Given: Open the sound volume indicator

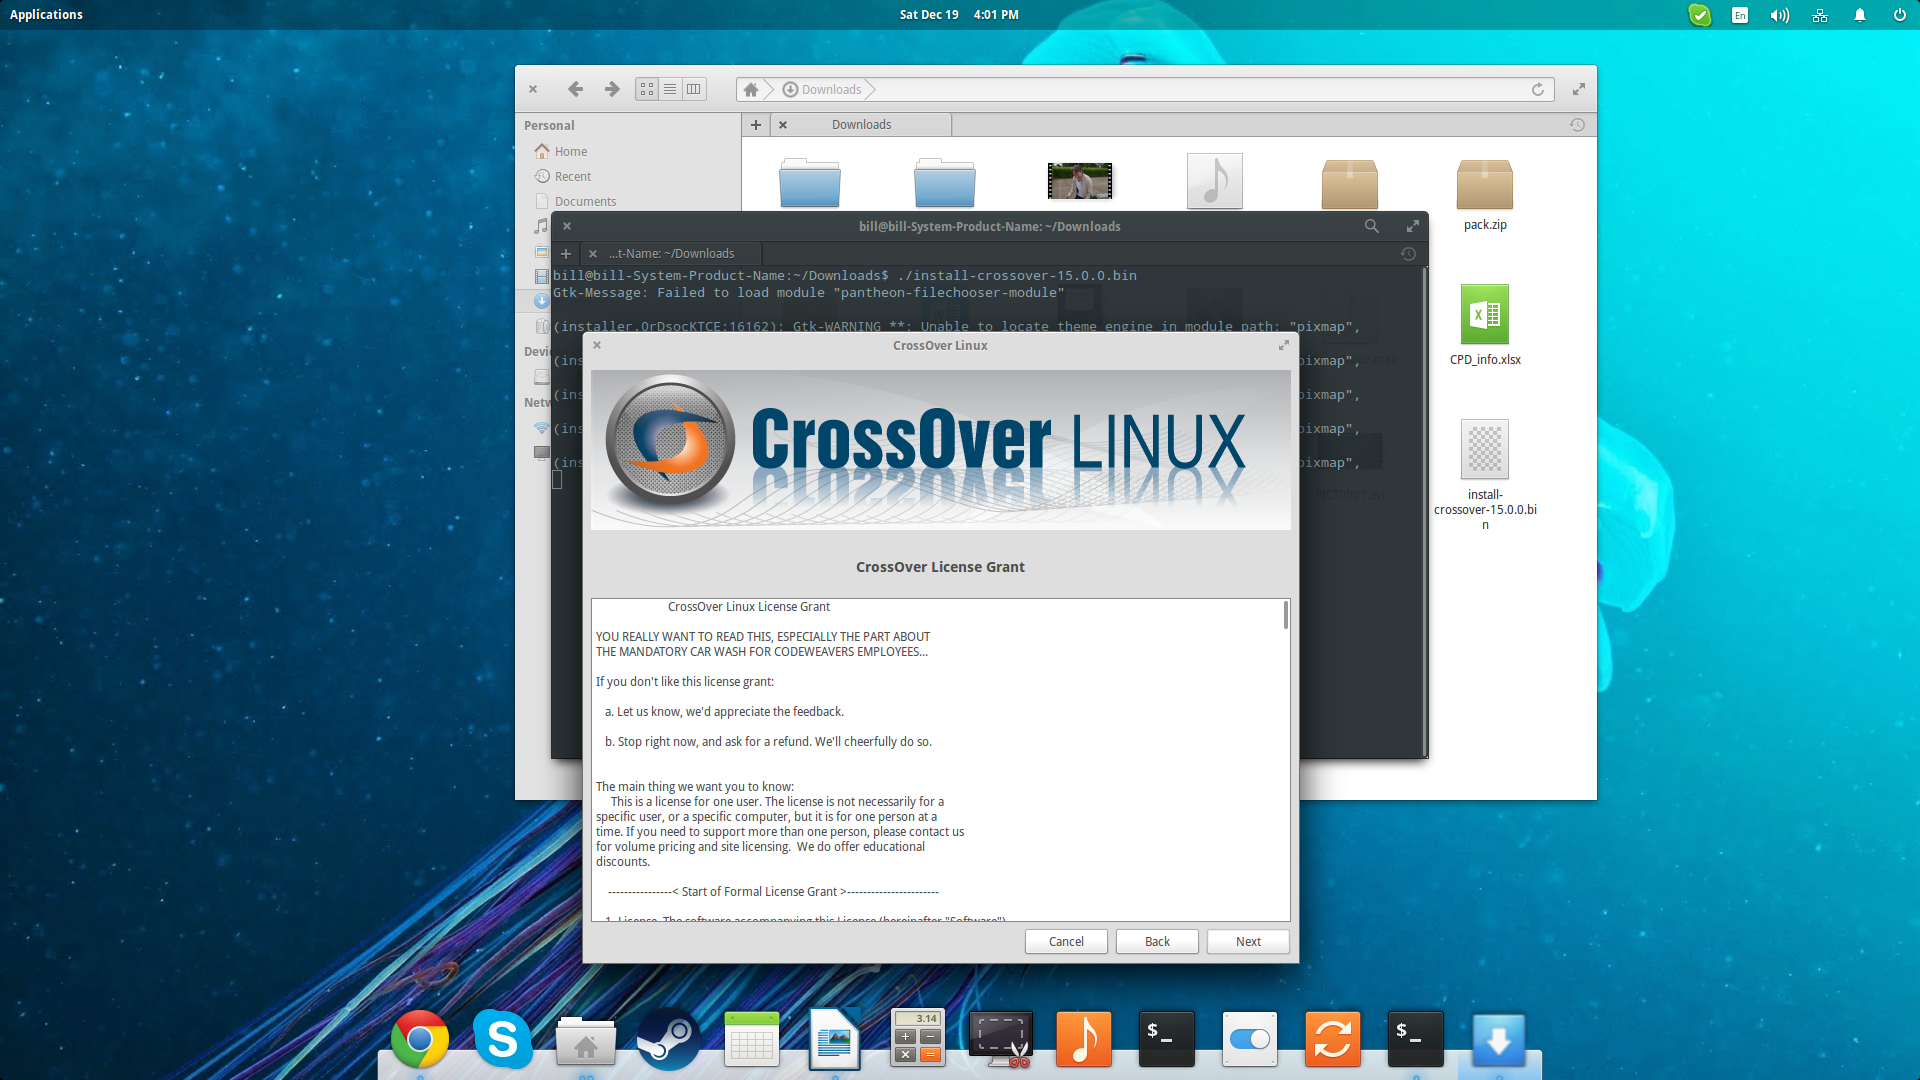Looking at the screenshot, I should (1779, 15).
